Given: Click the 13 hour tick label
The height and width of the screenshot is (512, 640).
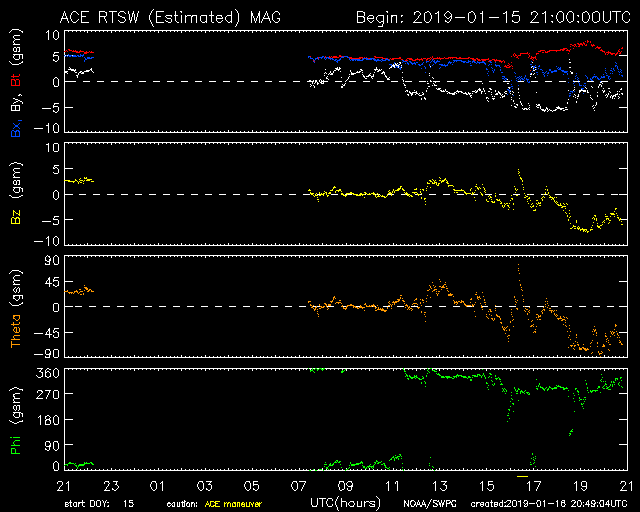Looking at the screenshot, I should click(x=438, y=486).
